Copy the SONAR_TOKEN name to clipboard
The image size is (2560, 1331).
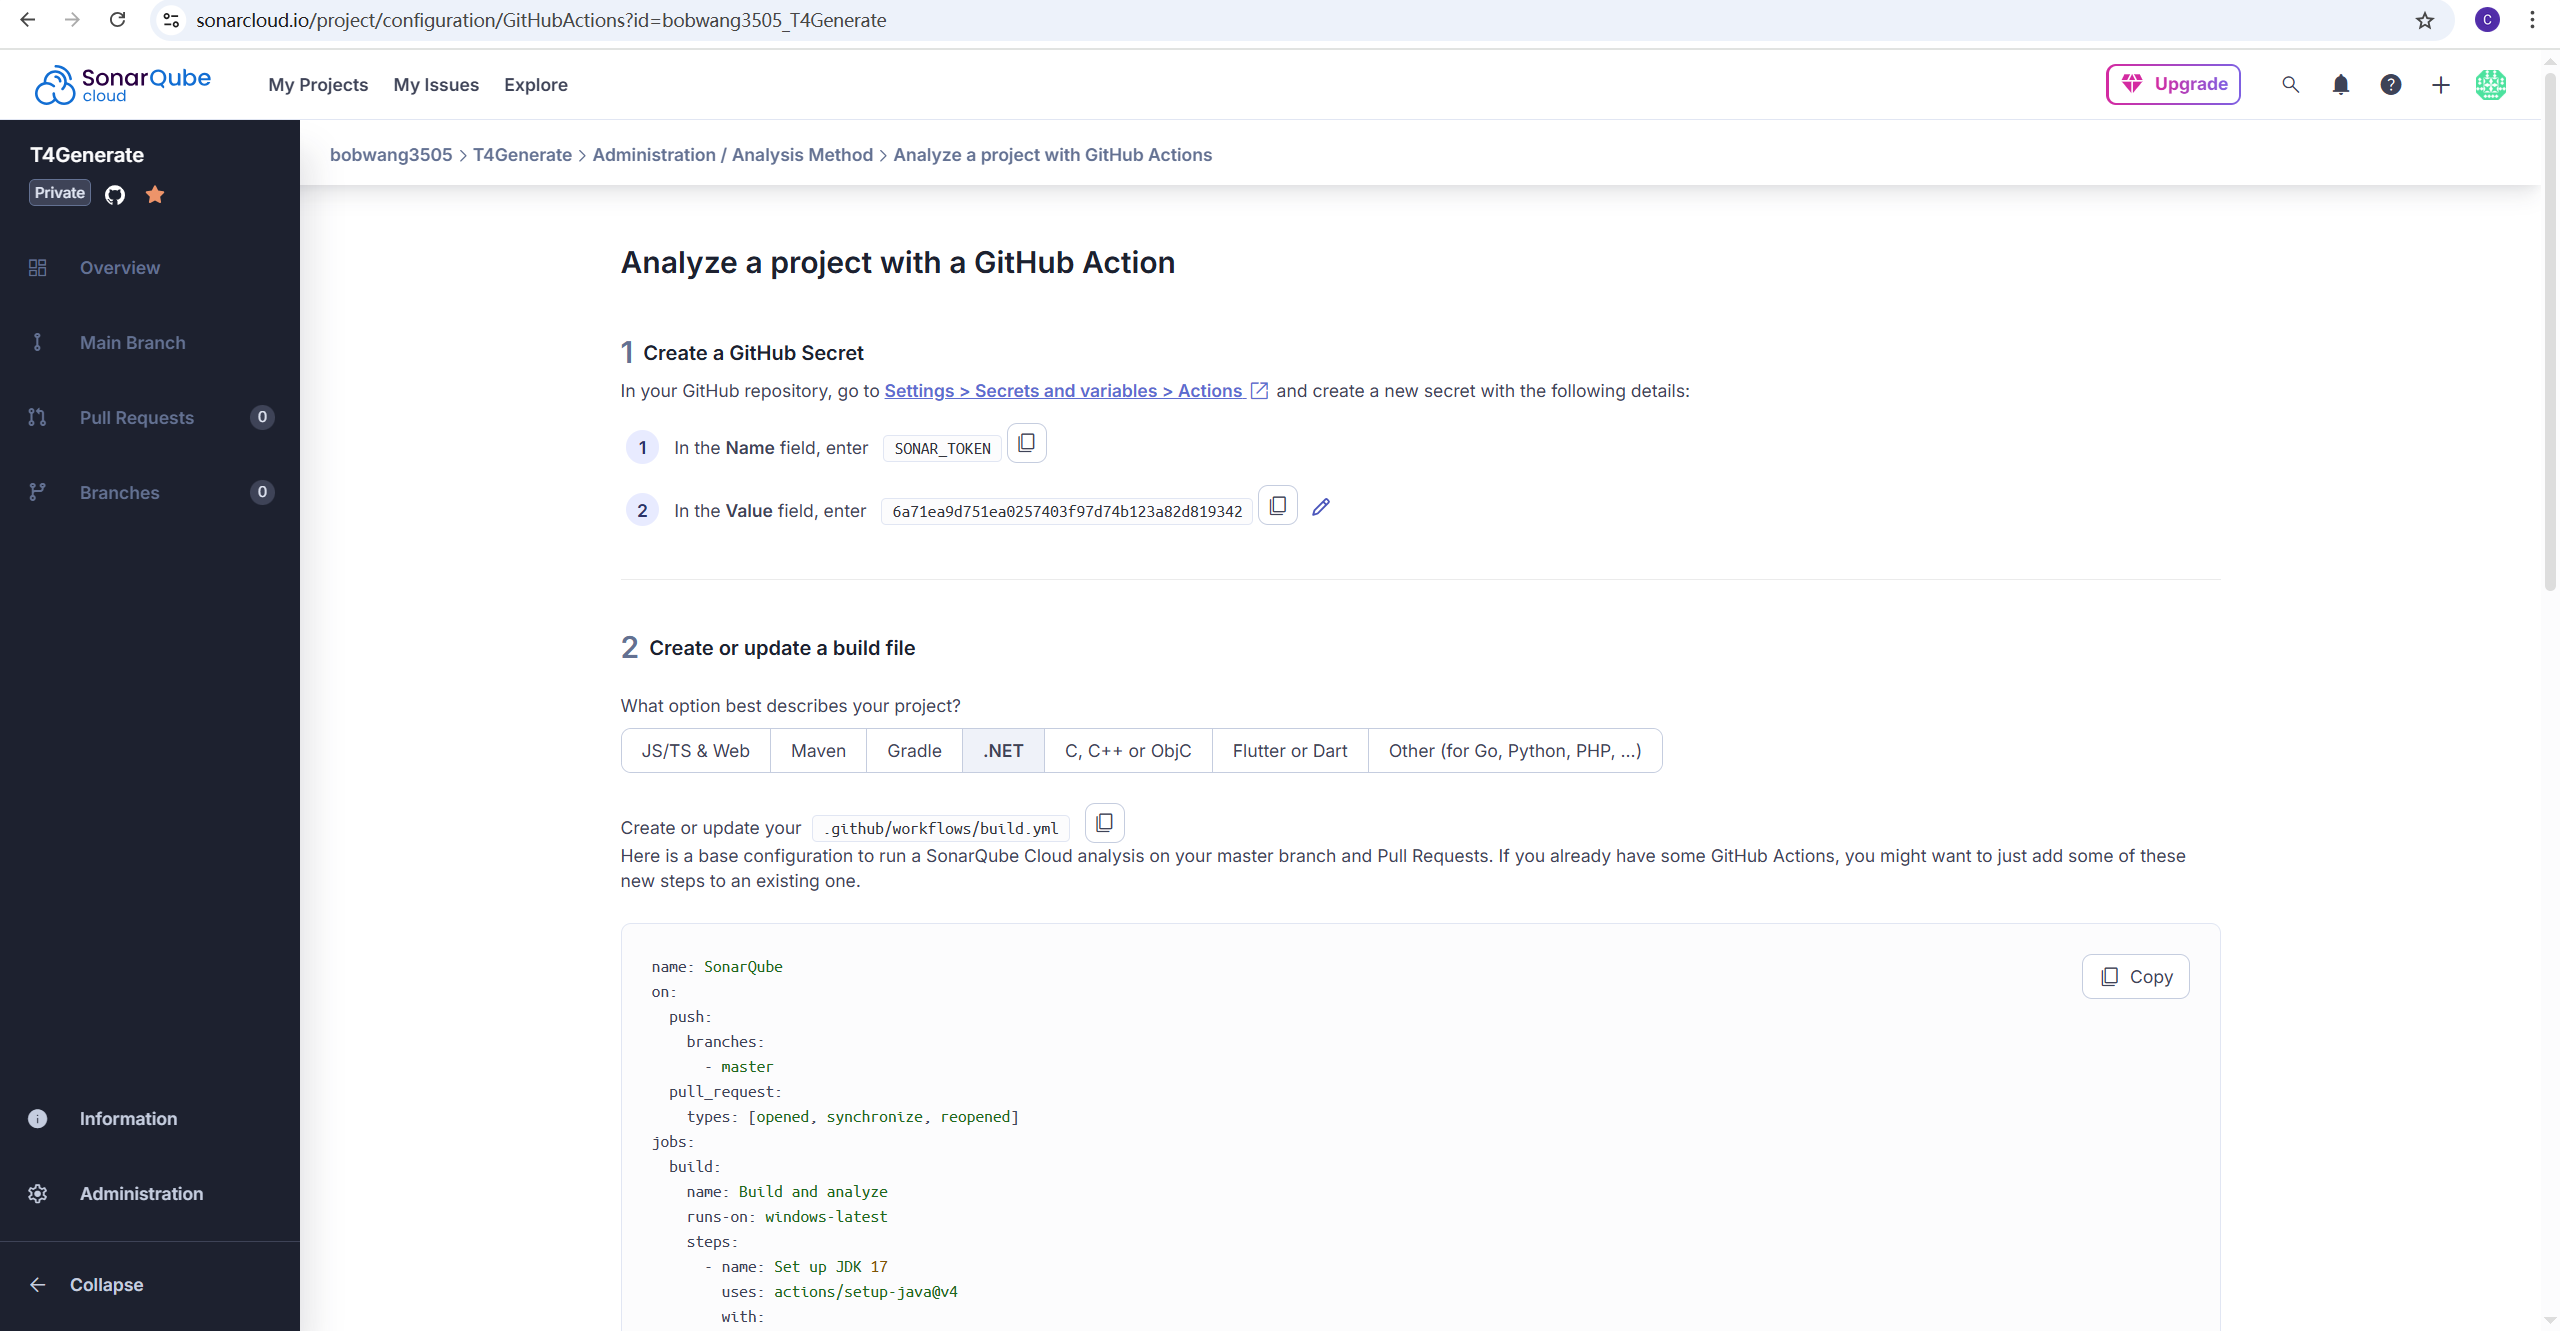(x=1026, y=443)
